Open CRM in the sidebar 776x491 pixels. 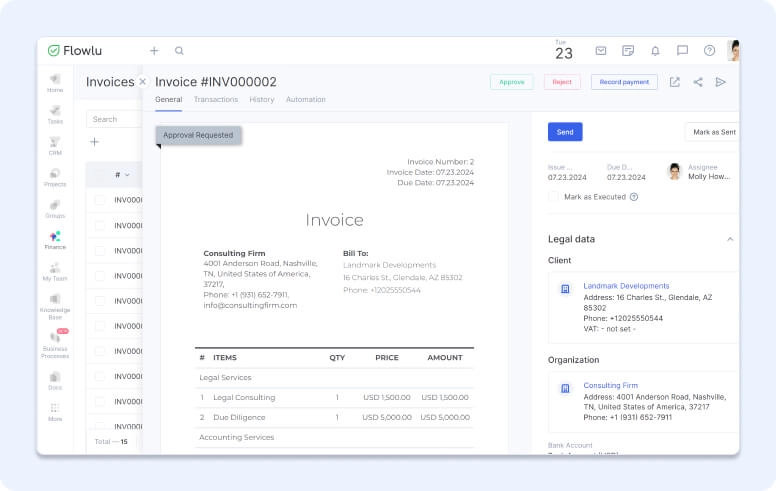click(55, 146)
